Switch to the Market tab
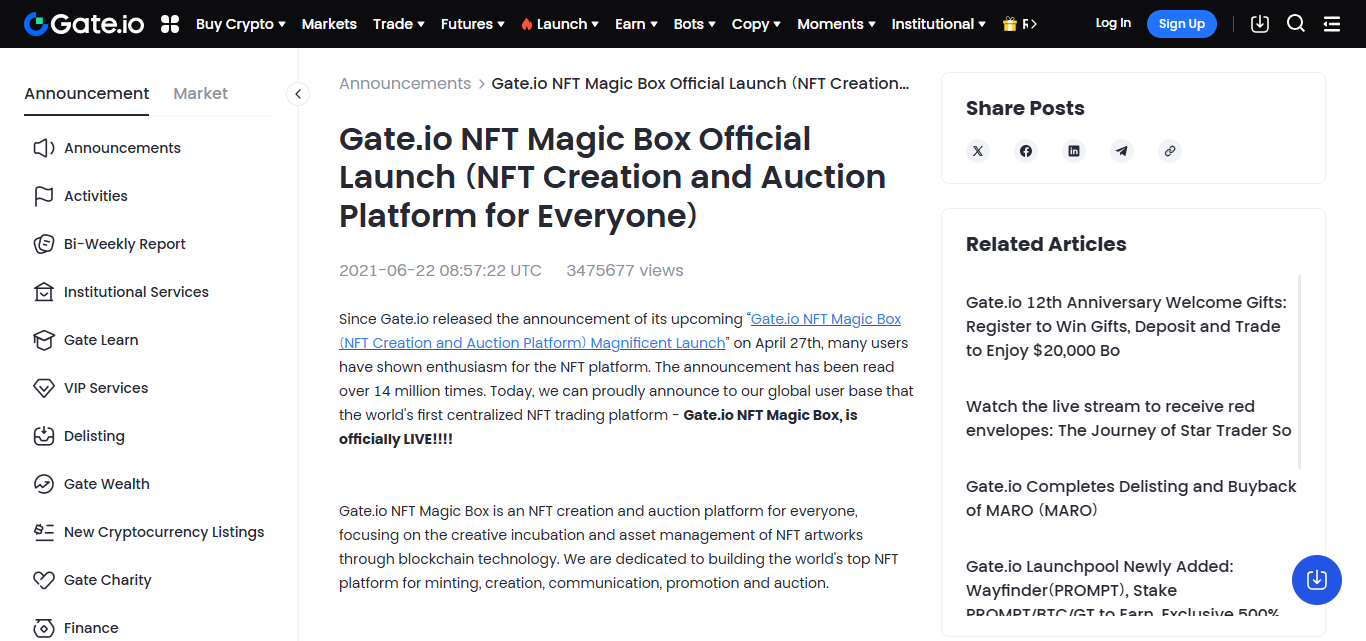This screenshot has height=641, width=1366. pos(201,94)
